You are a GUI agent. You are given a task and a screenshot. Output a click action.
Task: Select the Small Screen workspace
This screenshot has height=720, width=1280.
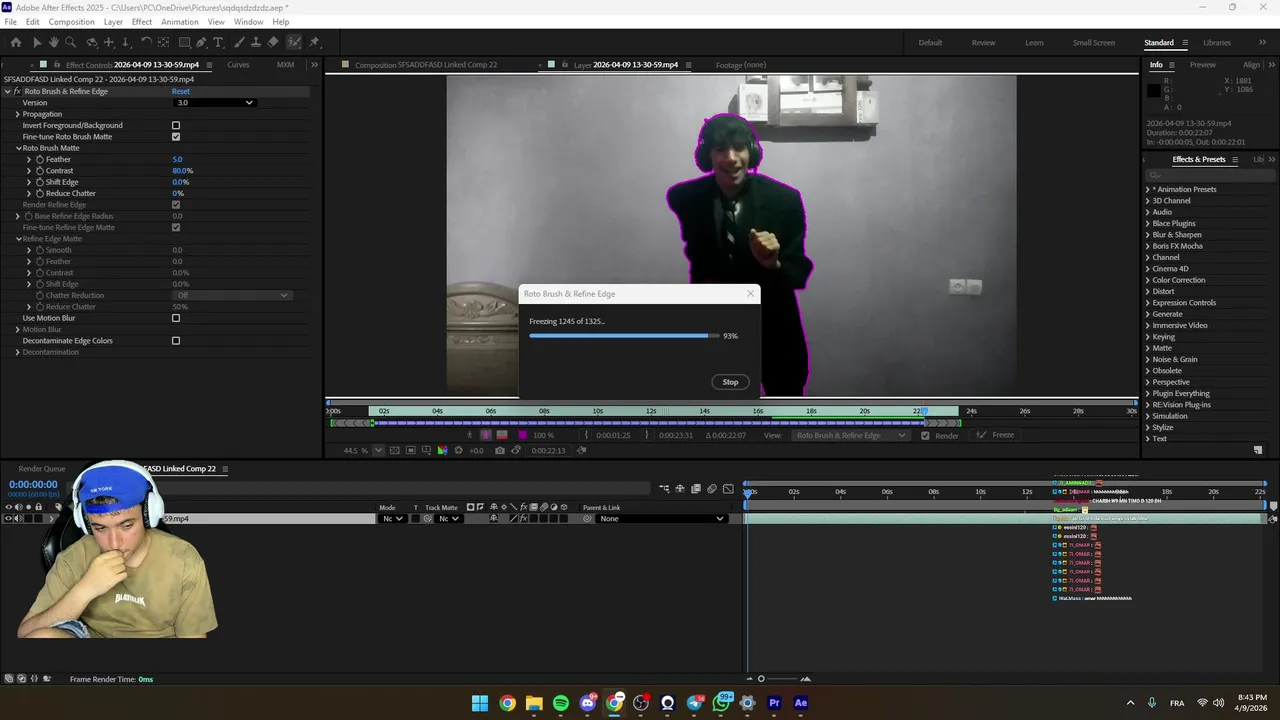(x=1094, y=43)
